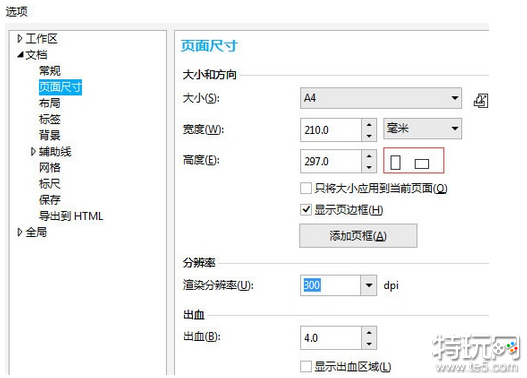Select 文档 tree item label
This screenshot has width=527, height=378.
pos(36,55)
